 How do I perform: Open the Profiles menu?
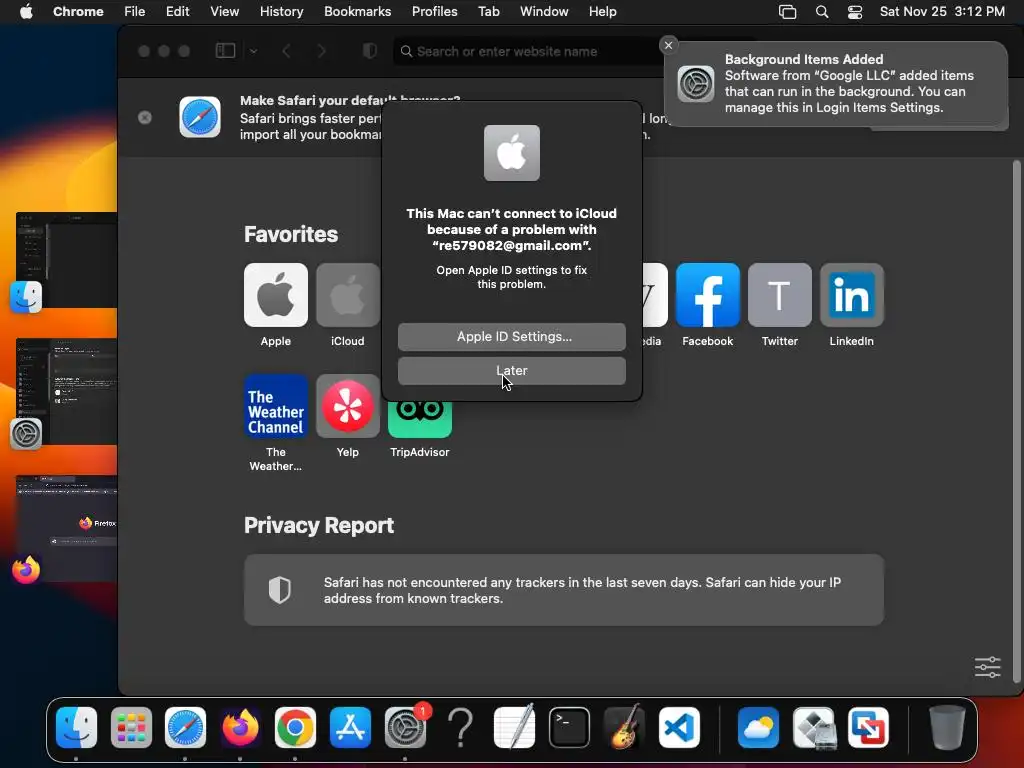(x=434, y=12)
